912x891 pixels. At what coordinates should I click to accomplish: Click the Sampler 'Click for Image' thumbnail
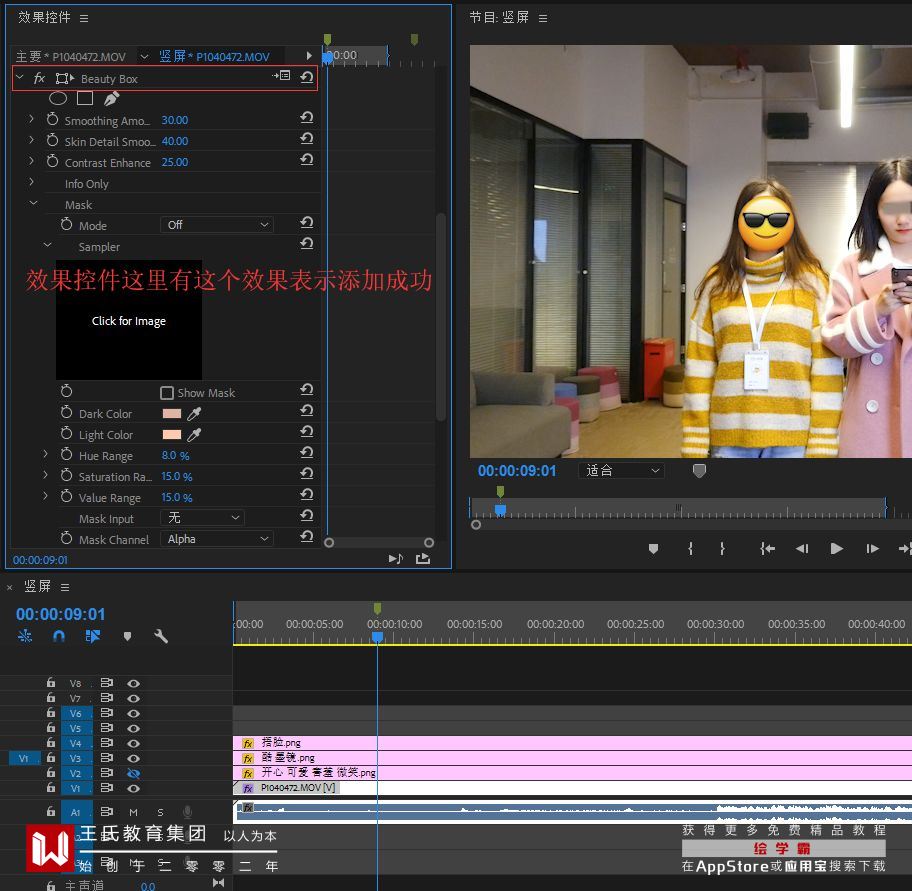coord(129,320)
